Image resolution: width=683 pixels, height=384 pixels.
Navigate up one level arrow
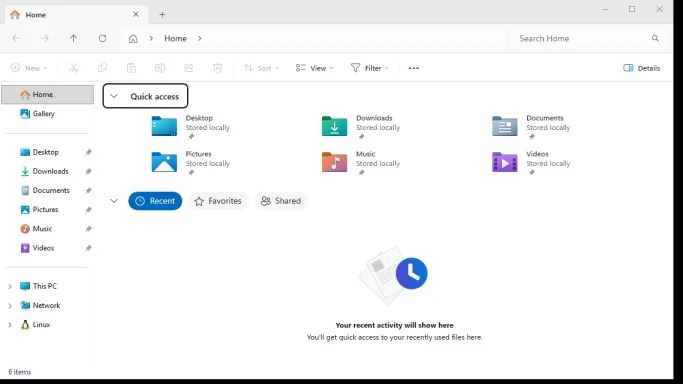pyautogui.click(x=74, y=38)
